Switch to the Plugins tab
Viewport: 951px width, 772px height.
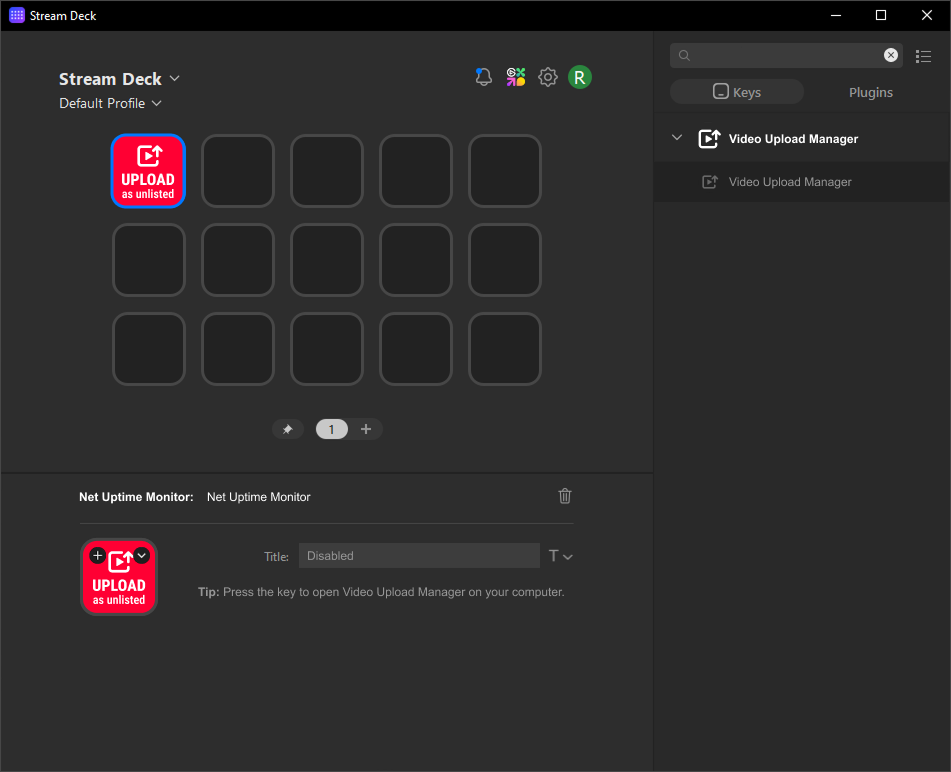870,92
